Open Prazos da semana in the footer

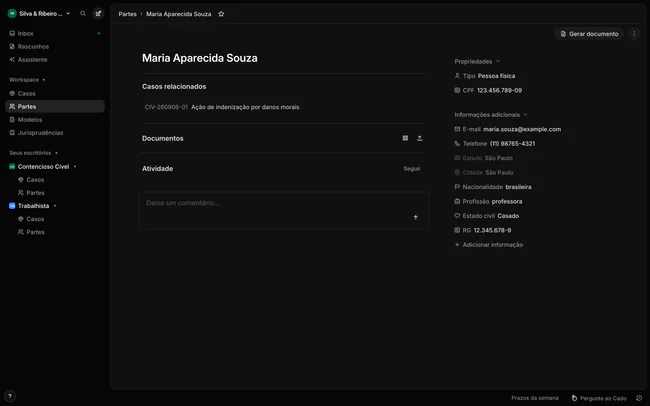[535, 398]
